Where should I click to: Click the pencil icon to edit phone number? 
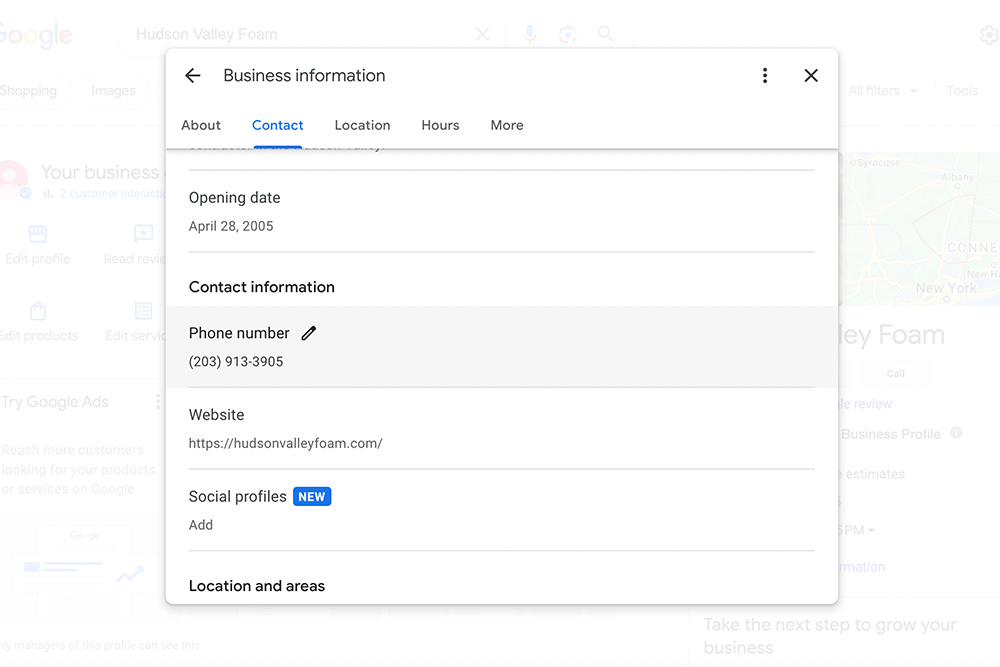point(309,333)
